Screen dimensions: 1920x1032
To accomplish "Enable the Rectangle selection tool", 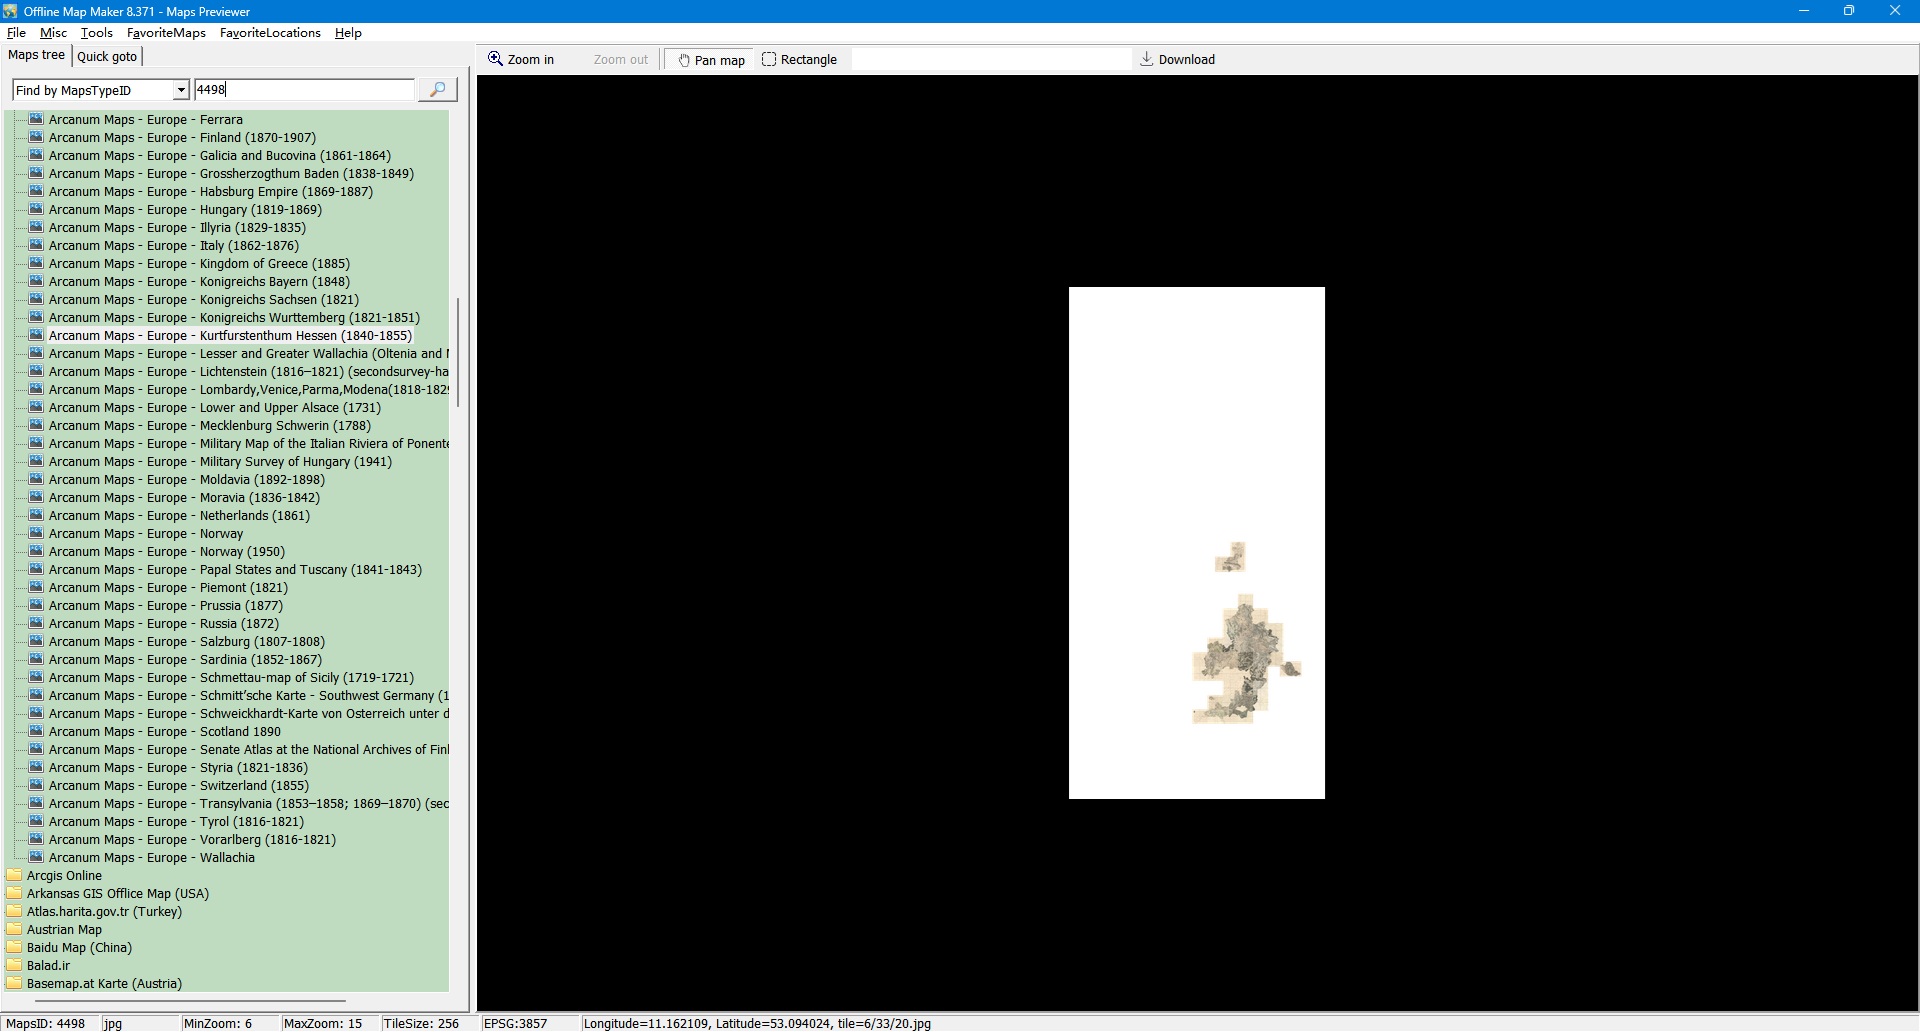I will 799,60.
